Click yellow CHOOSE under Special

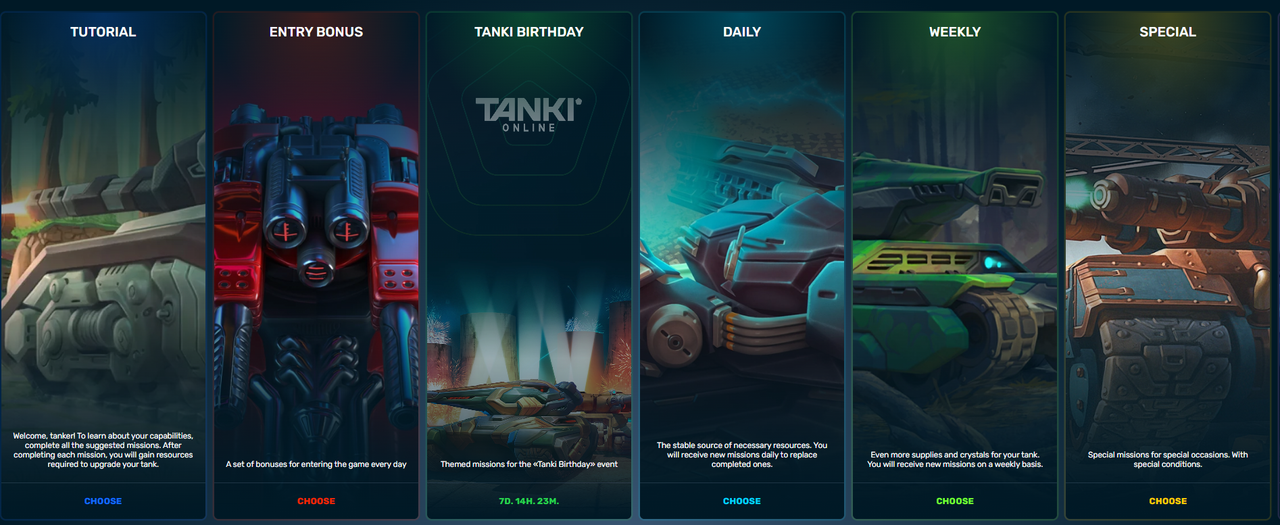pos(1168,501)
